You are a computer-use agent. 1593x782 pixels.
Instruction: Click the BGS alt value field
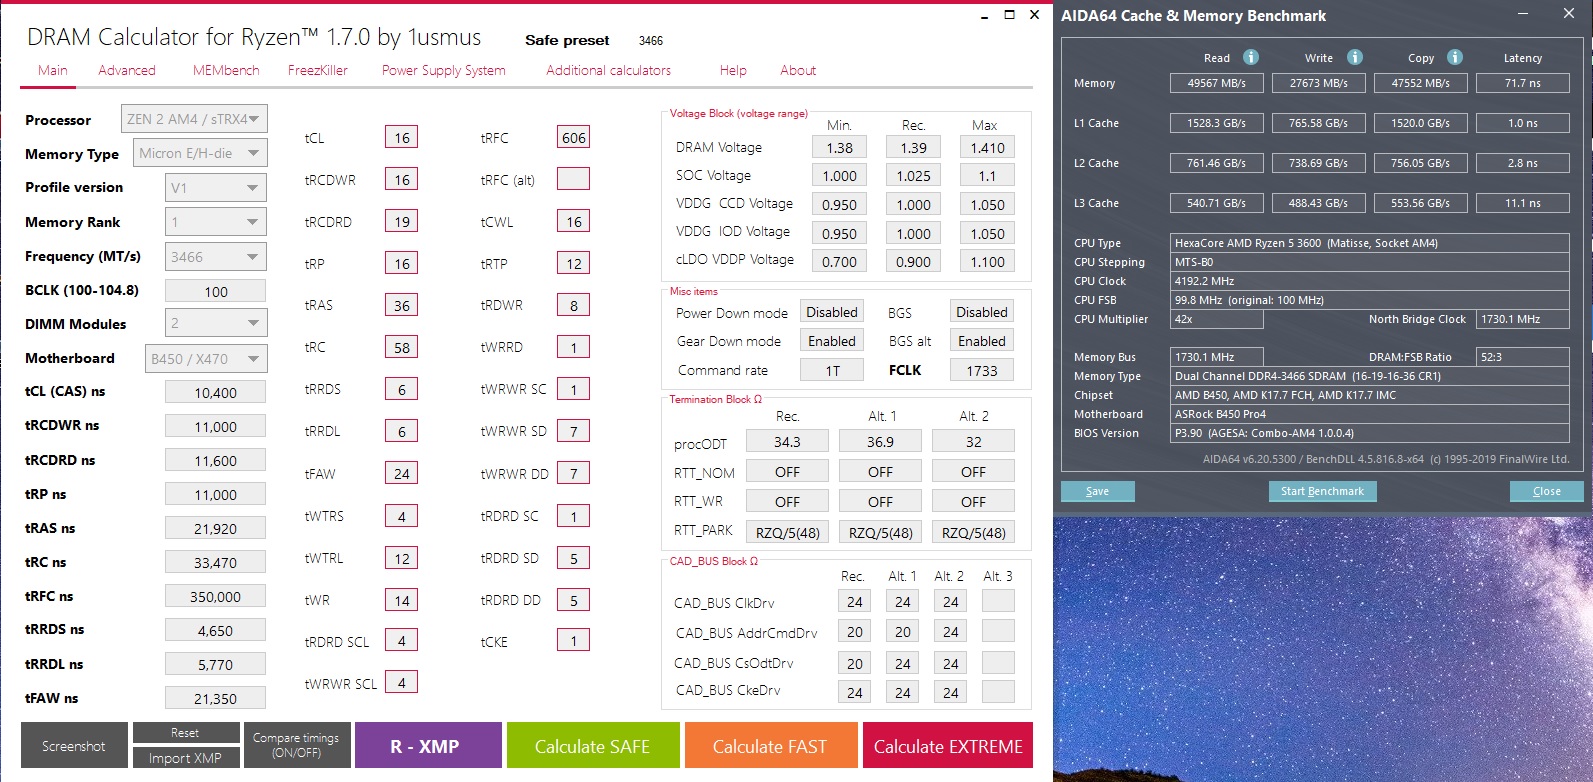click(x=982, y=341)
